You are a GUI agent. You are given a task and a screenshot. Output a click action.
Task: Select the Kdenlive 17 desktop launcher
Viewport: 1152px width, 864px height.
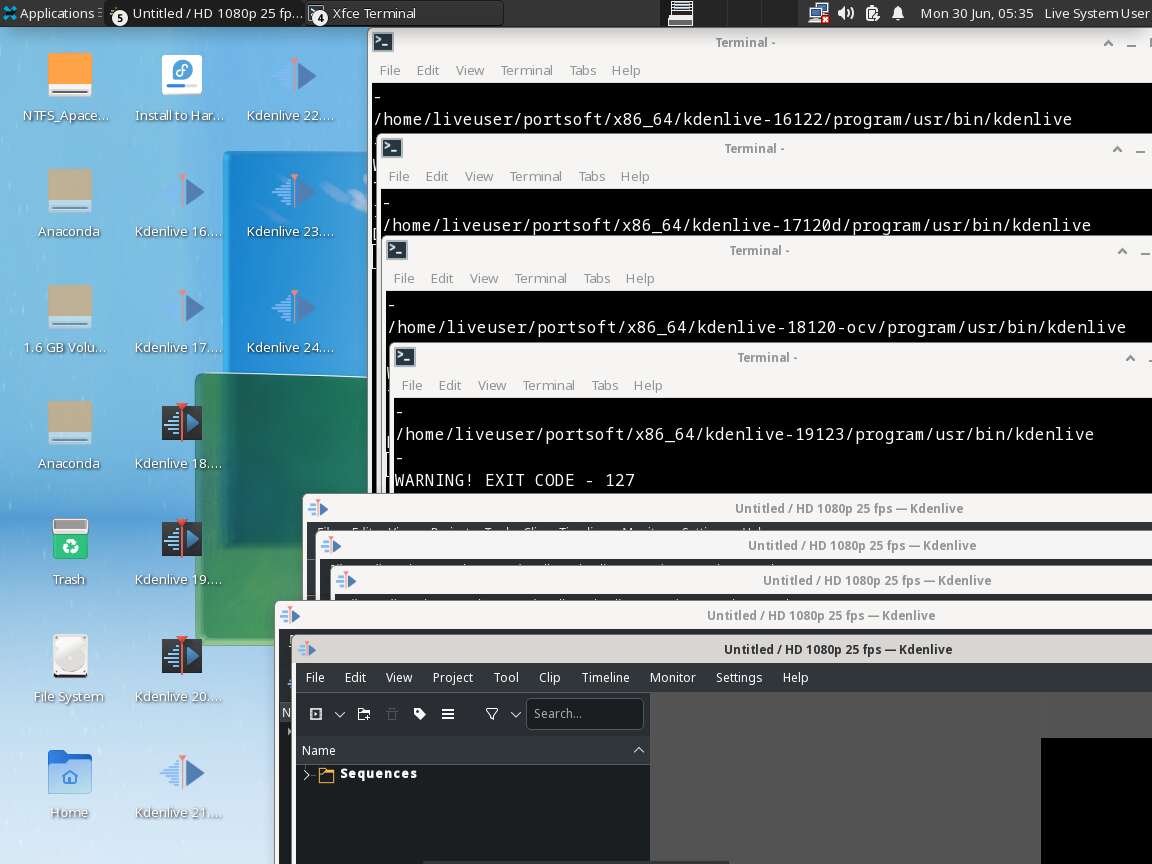[x=181, y=319]
